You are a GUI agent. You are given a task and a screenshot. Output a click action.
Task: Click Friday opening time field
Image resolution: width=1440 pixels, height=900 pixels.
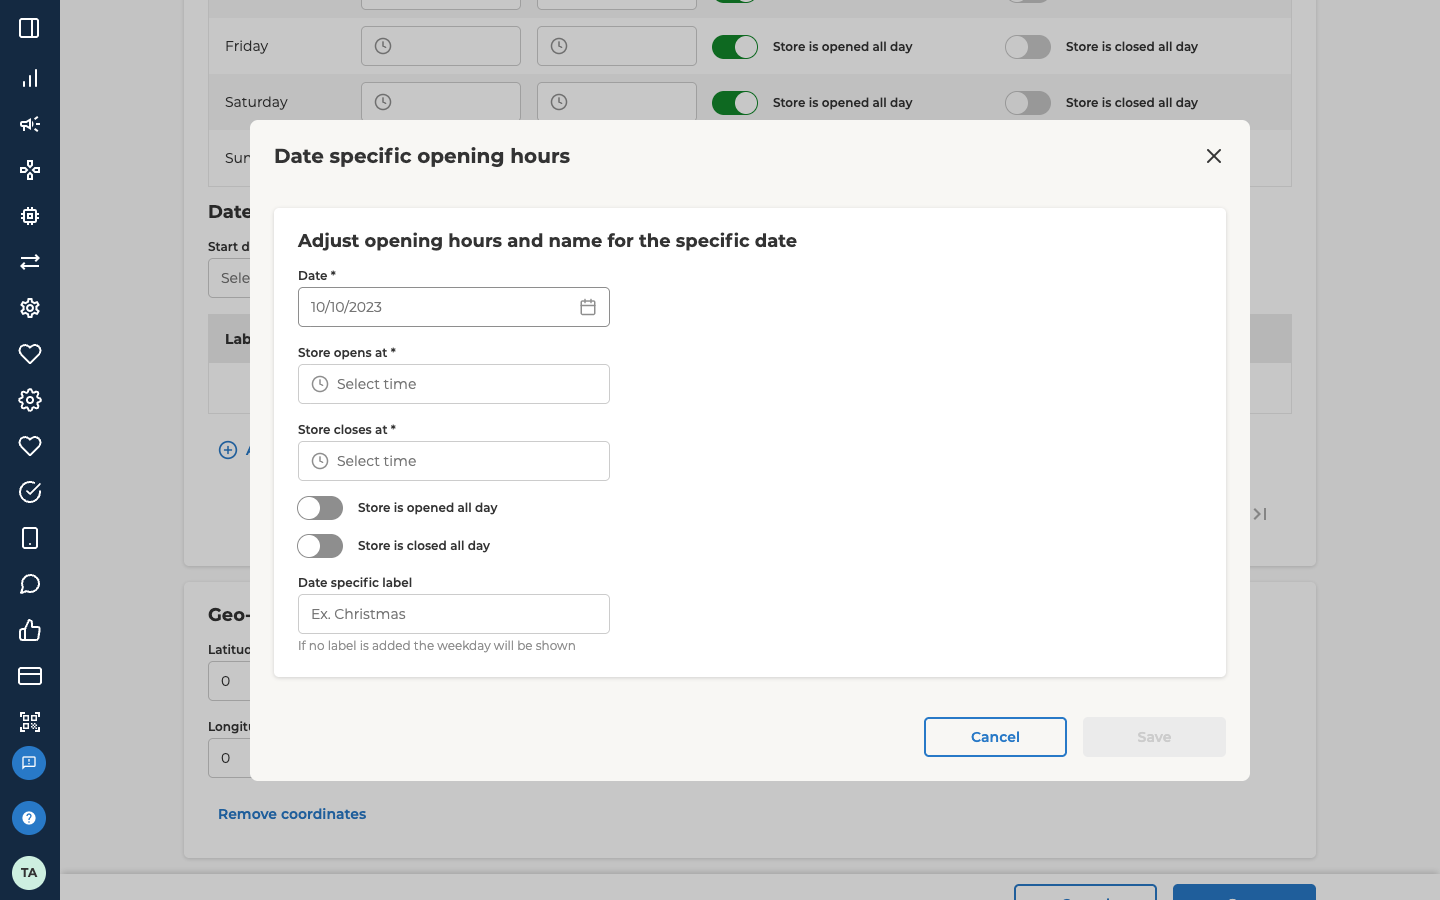tap(441, 46)
